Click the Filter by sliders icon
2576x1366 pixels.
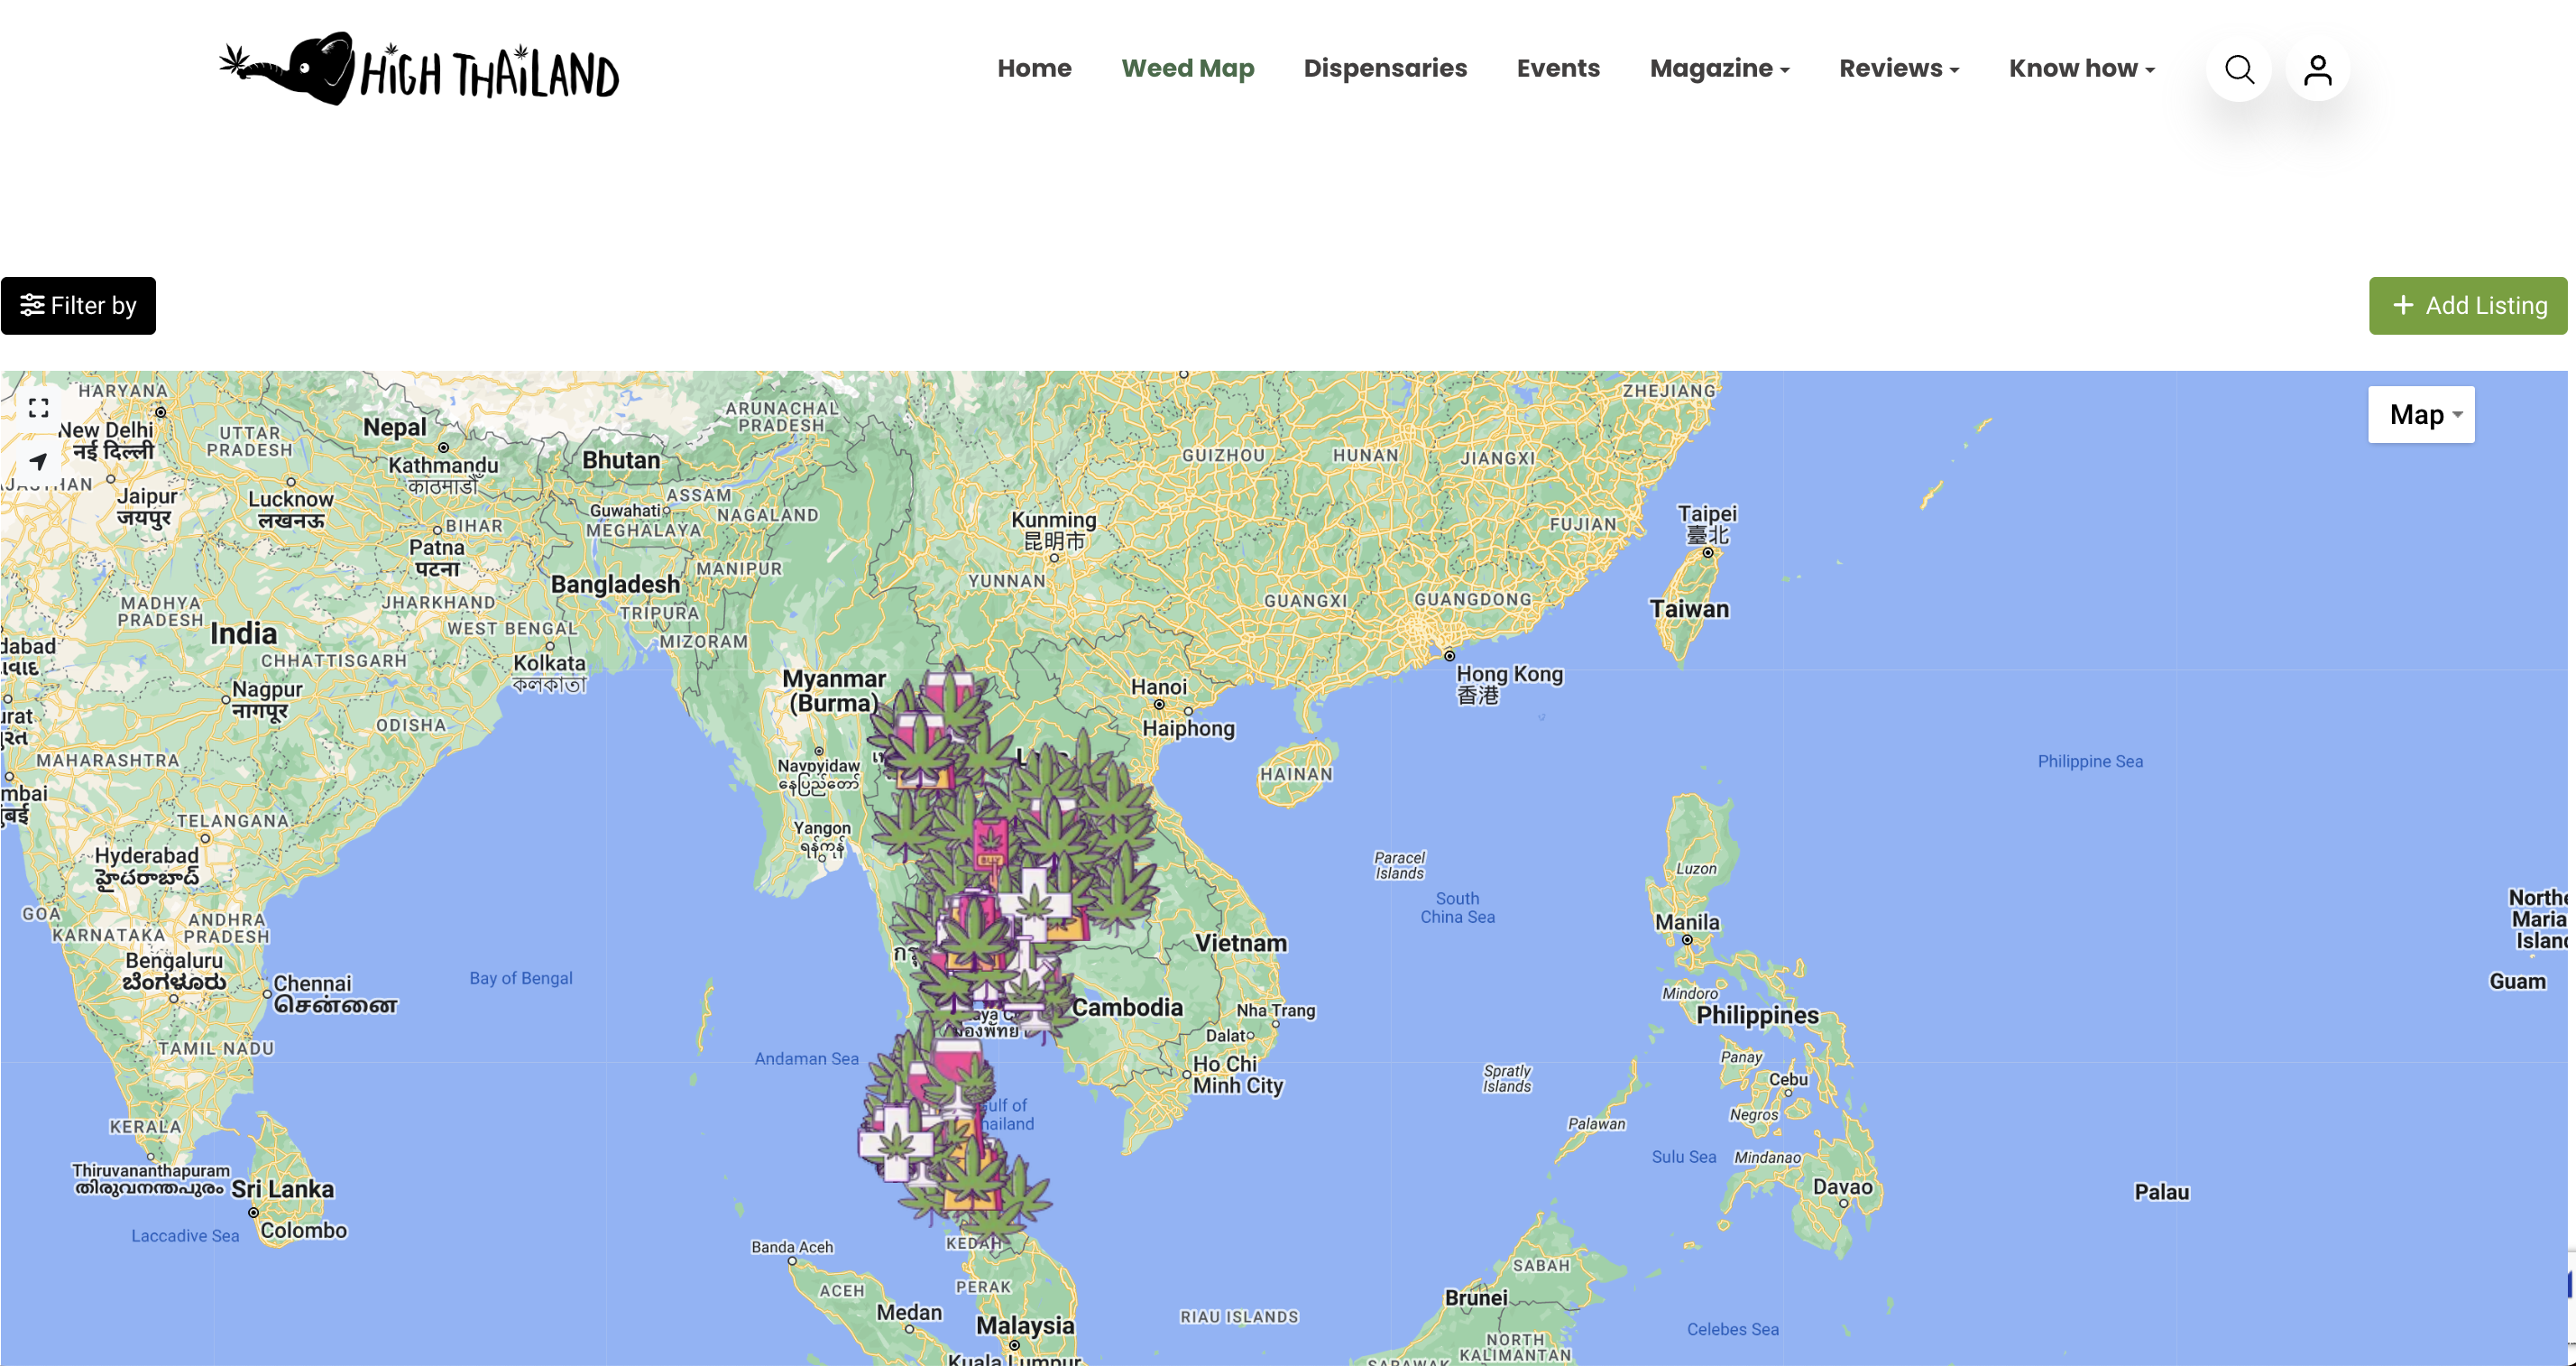32,305
